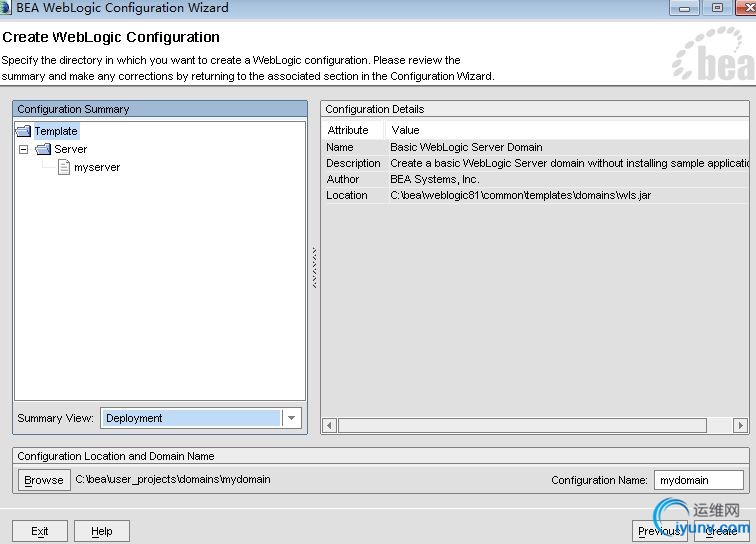756x544 pixels.
Task: Select the myserver tree entry
Action: 97,167
